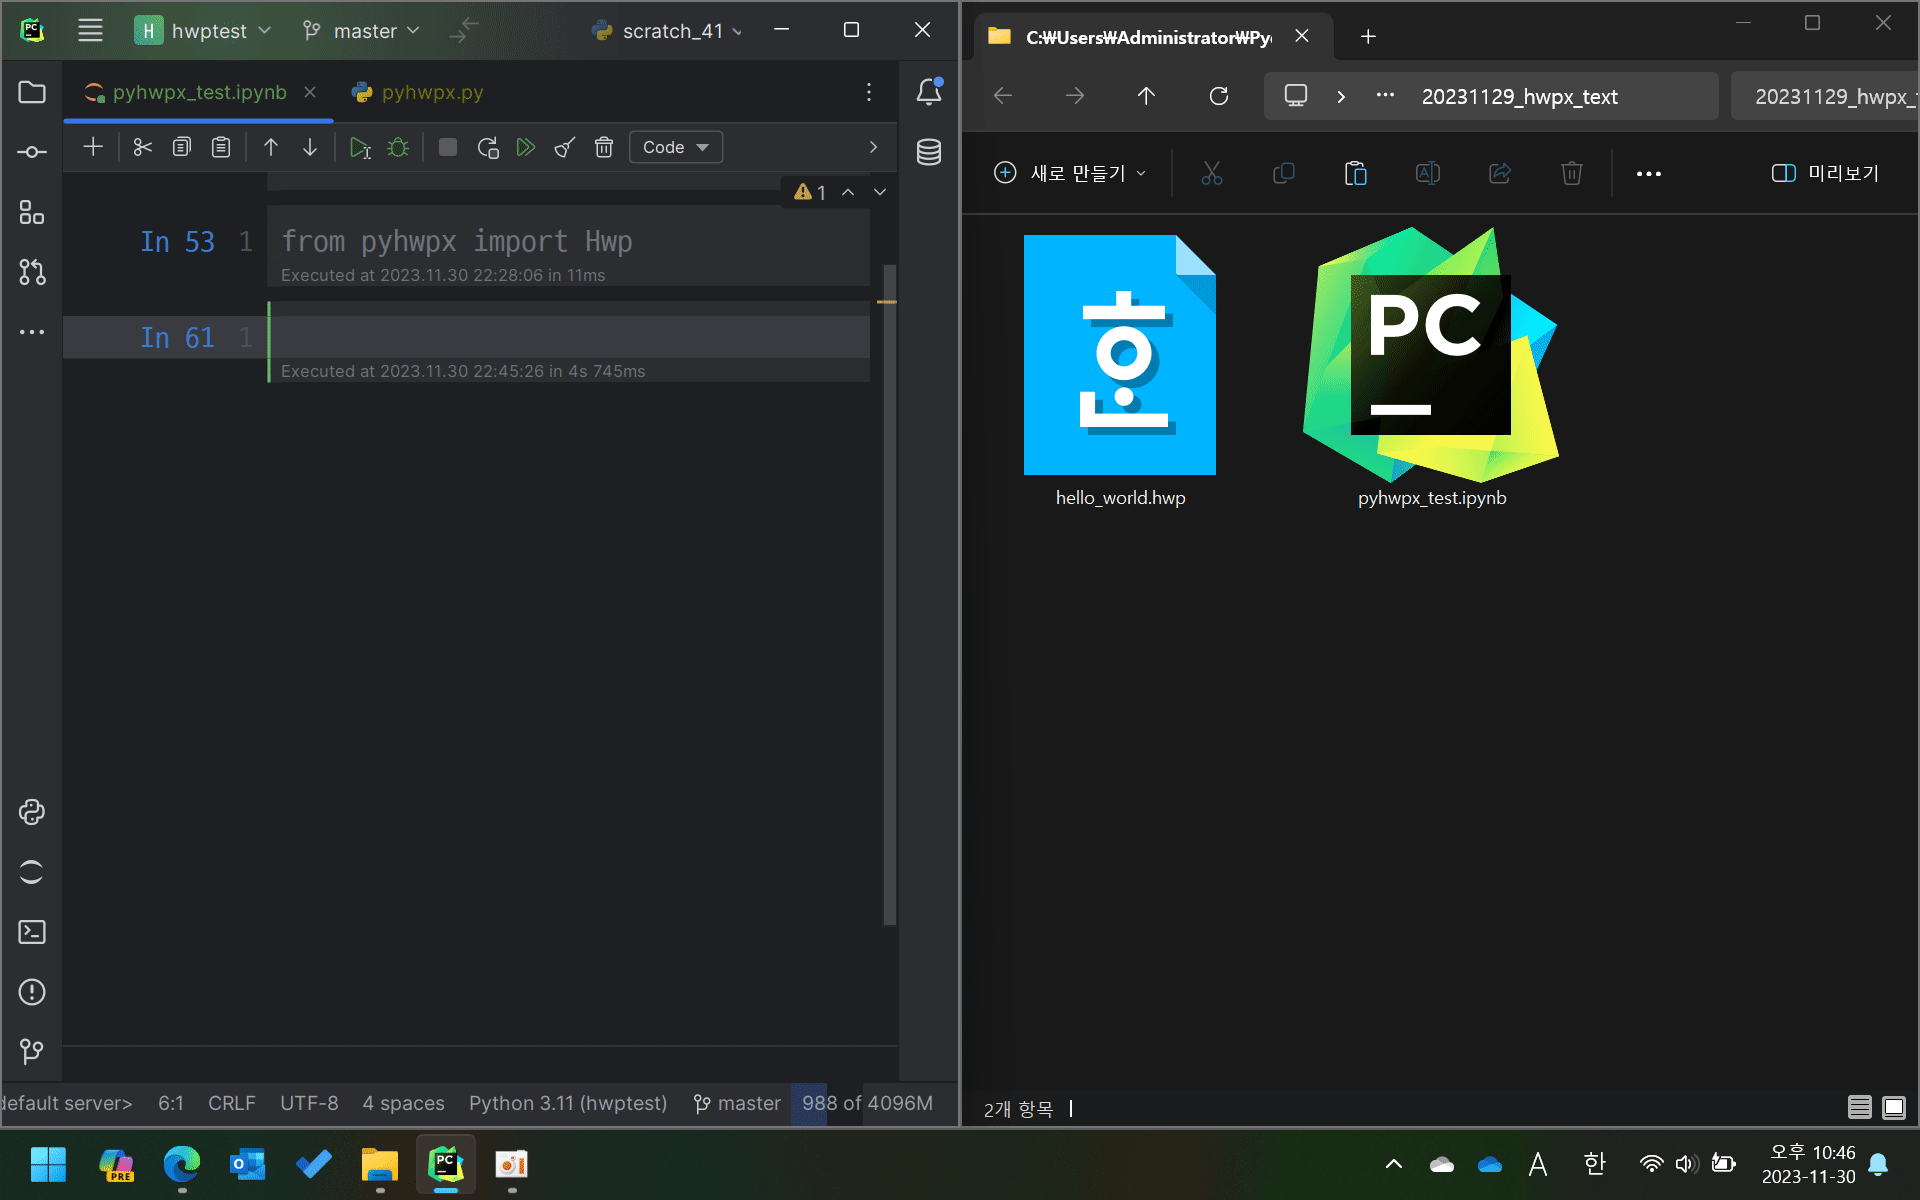
Task: Click Python 3.11 (hwptest) interpreter in status bar
Action: [x=568, y=1103]
